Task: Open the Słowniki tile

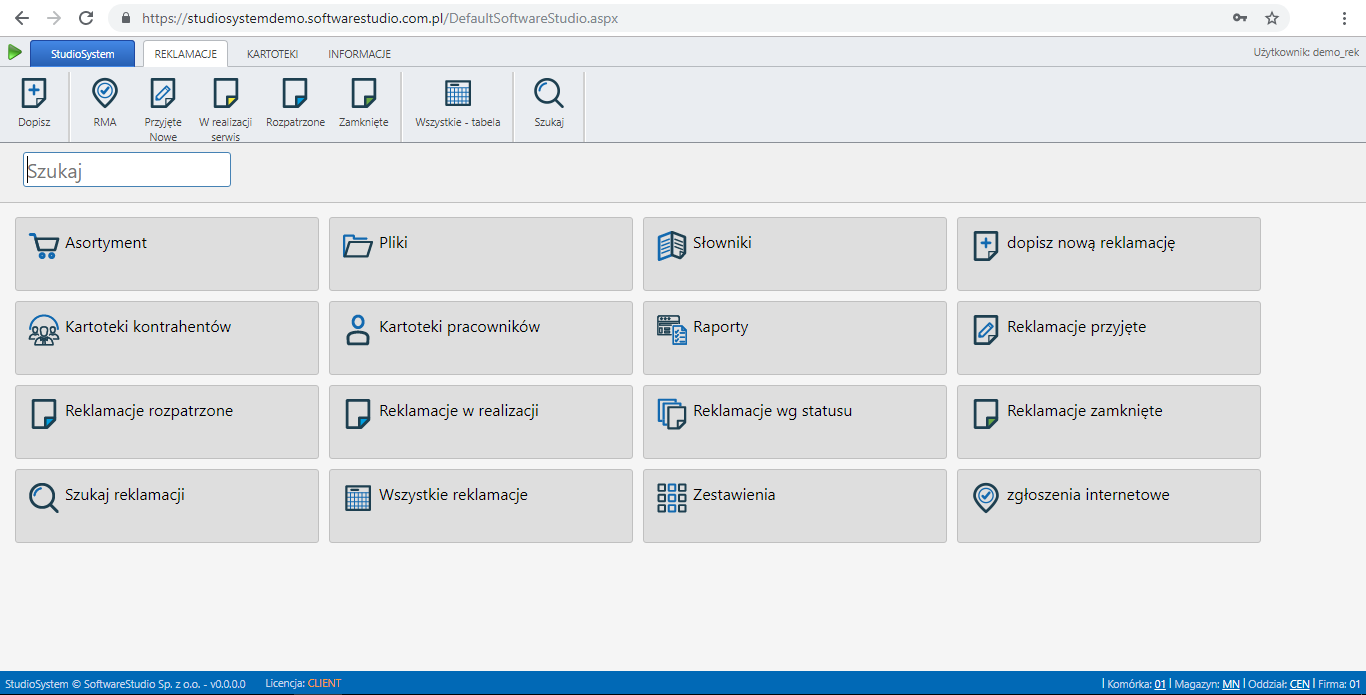Action: 794,254
